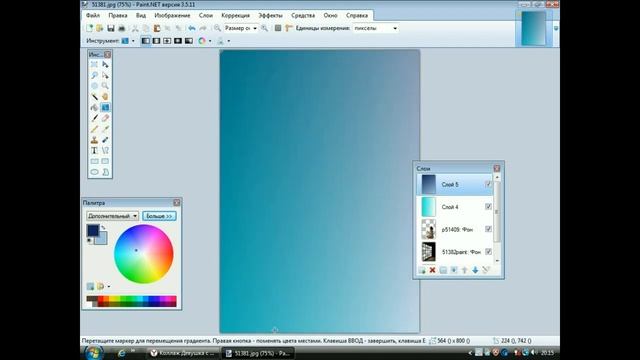The image size is (640, 360).
Task: Choose Linear Reflected gradient type
Action: [156, 41]
